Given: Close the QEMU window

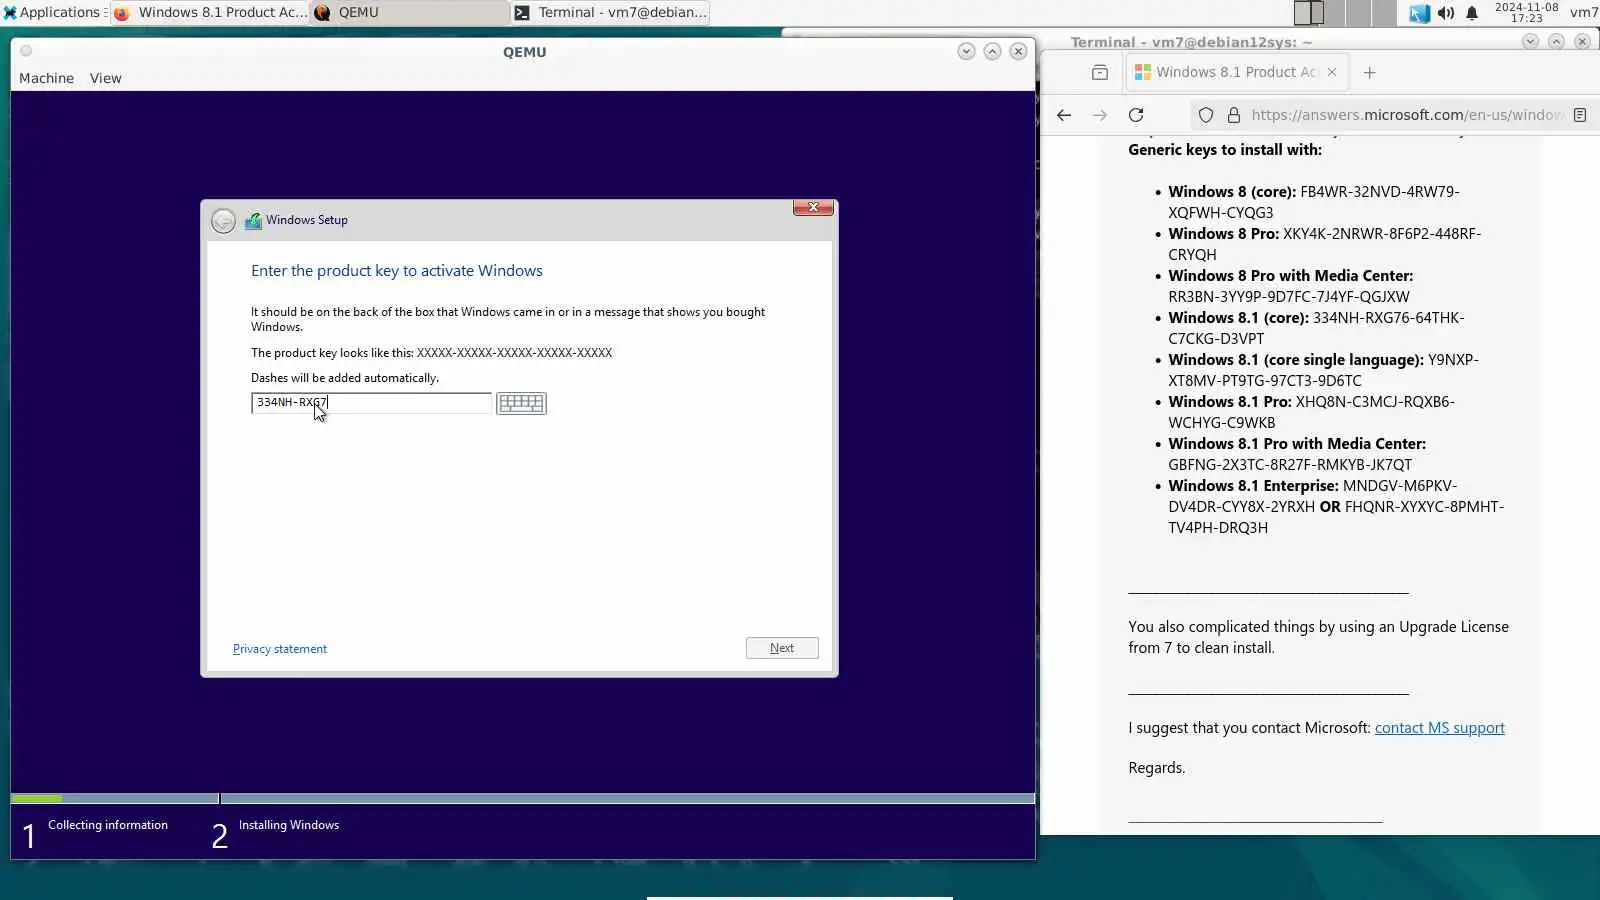Looking at the screenshot, I should pyautogui.click(x=1018, y=51).
